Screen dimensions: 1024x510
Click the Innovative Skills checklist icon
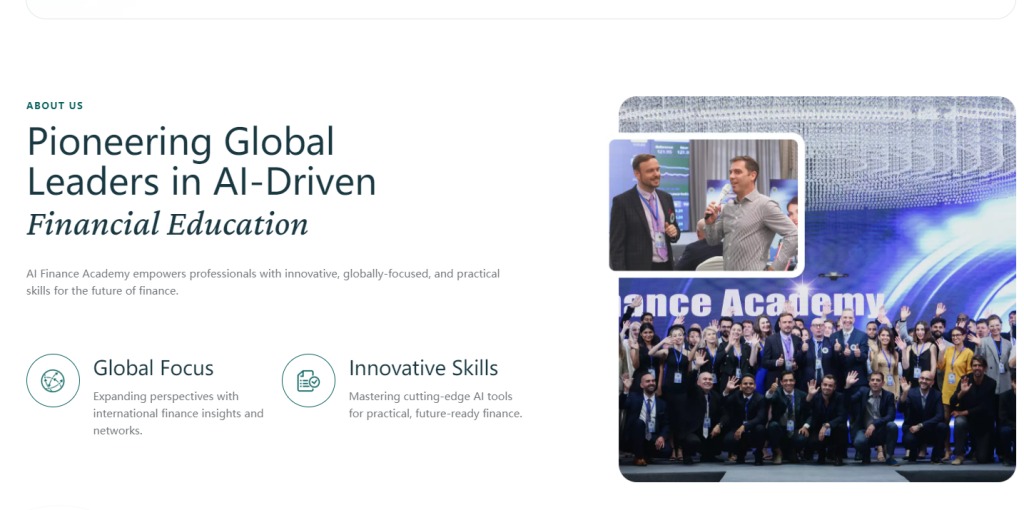308,381
